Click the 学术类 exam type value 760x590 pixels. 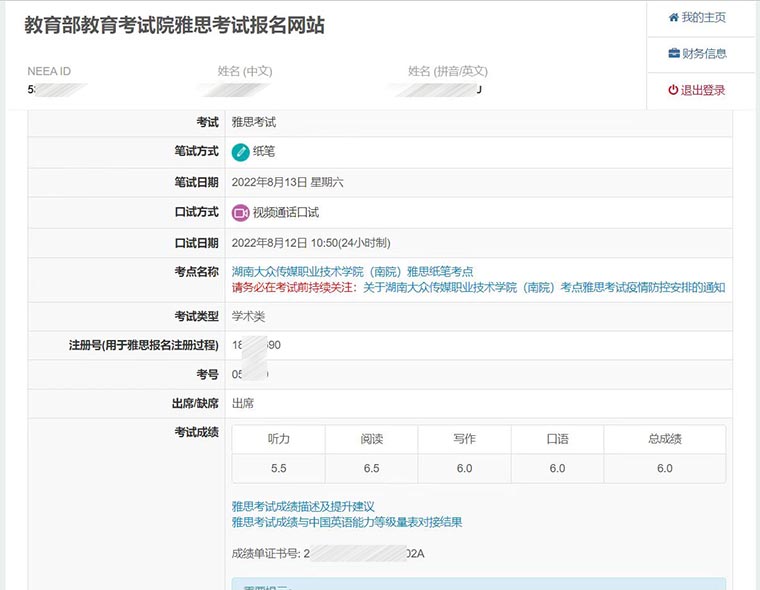(x=248, y=317)
